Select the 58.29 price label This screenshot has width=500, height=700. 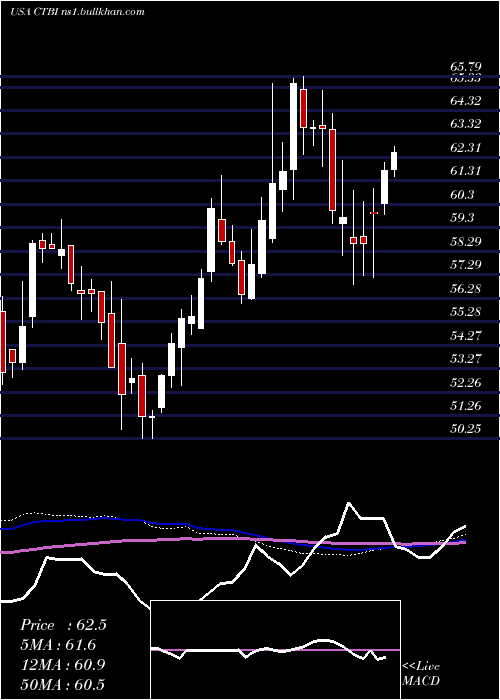point(466,242)
